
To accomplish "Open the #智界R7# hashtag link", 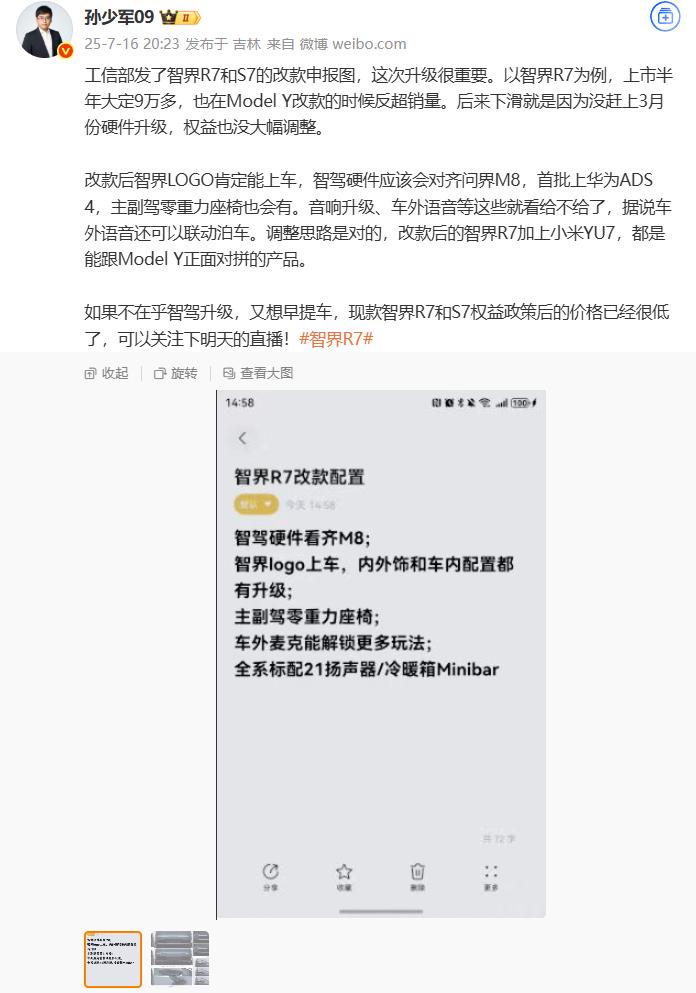I will click(x=336, y=339).
